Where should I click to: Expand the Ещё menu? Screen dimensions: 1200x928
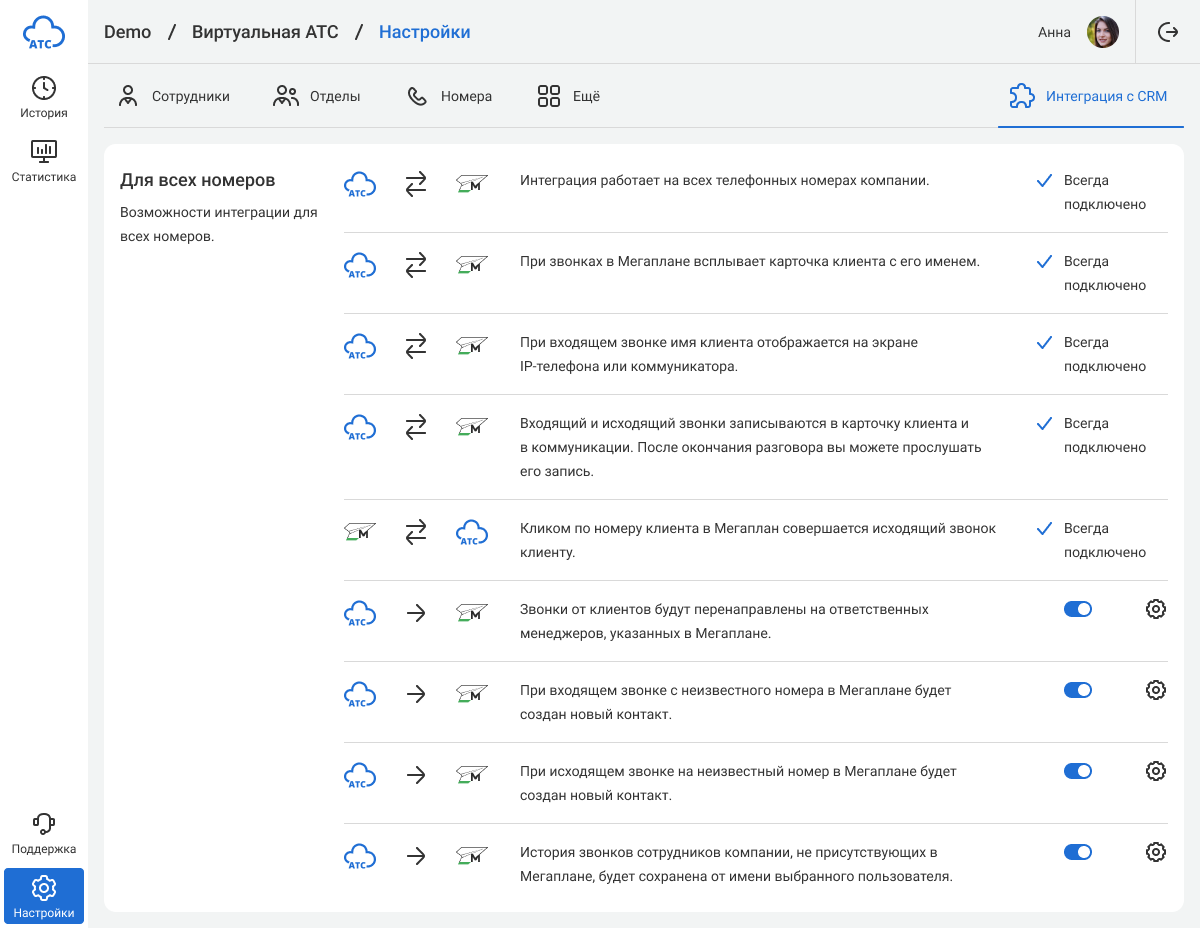click(x=568, y=97)
